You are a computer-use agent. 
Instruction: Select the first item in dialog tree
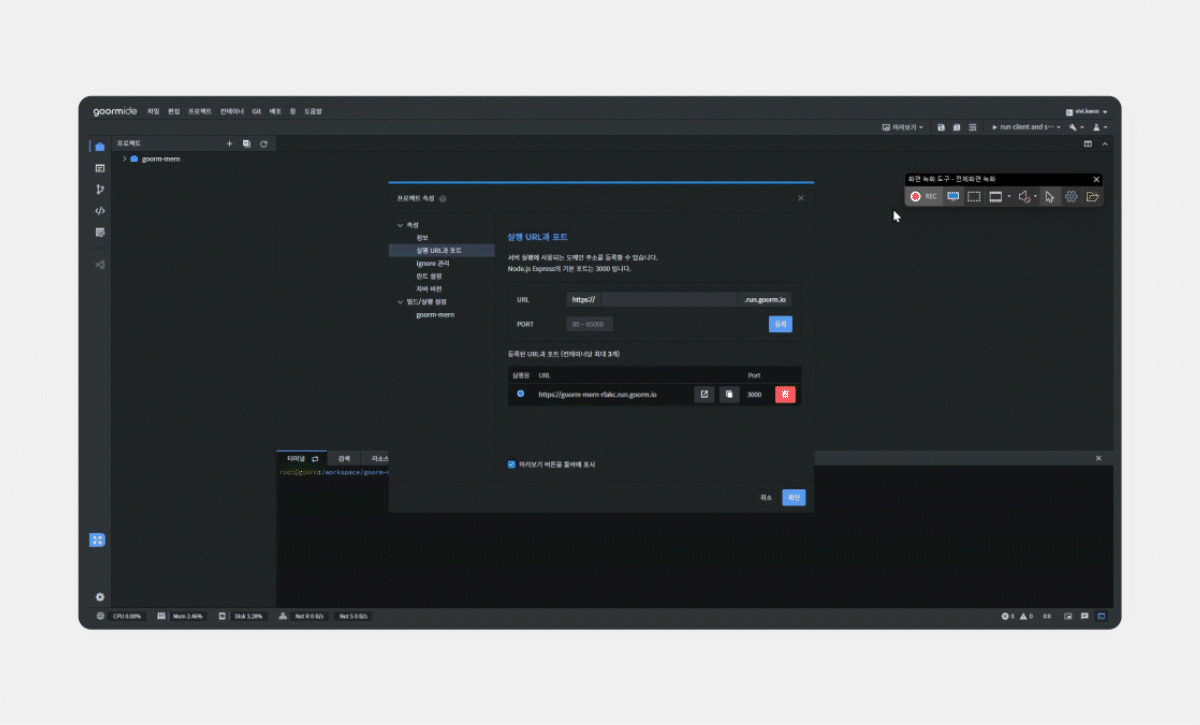tap(422, 237)
